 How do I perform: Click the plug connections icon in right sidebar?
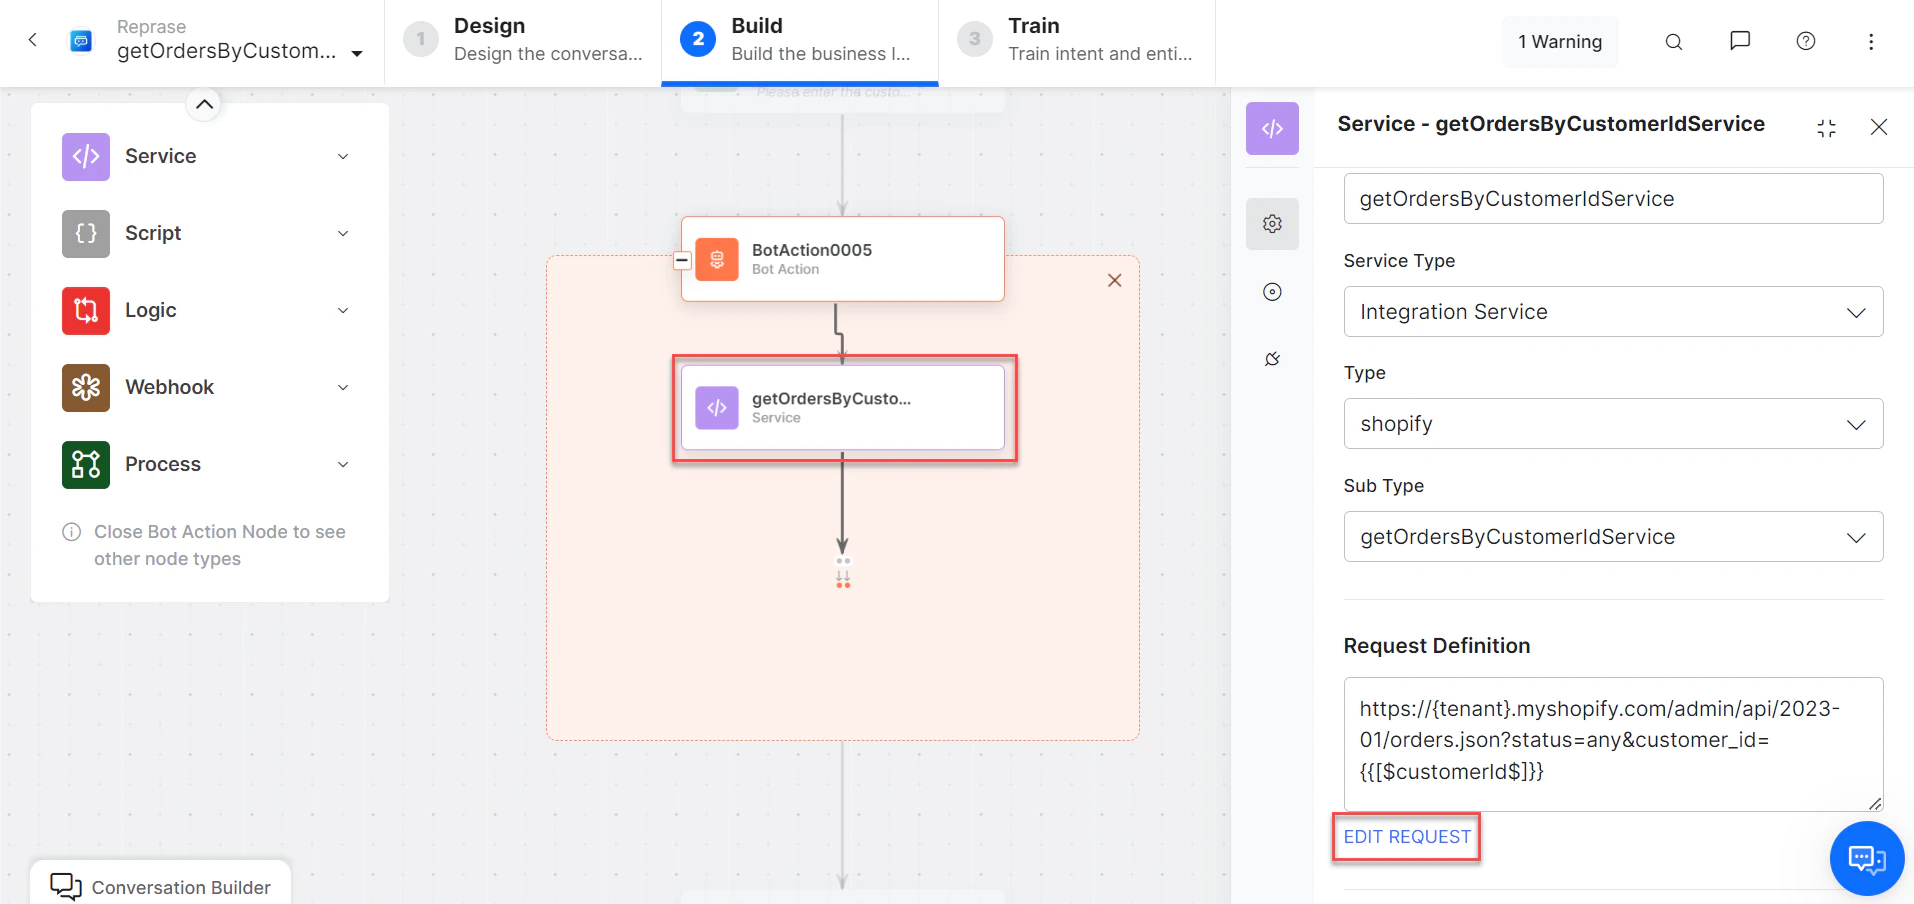click(x=1272, y=358)
